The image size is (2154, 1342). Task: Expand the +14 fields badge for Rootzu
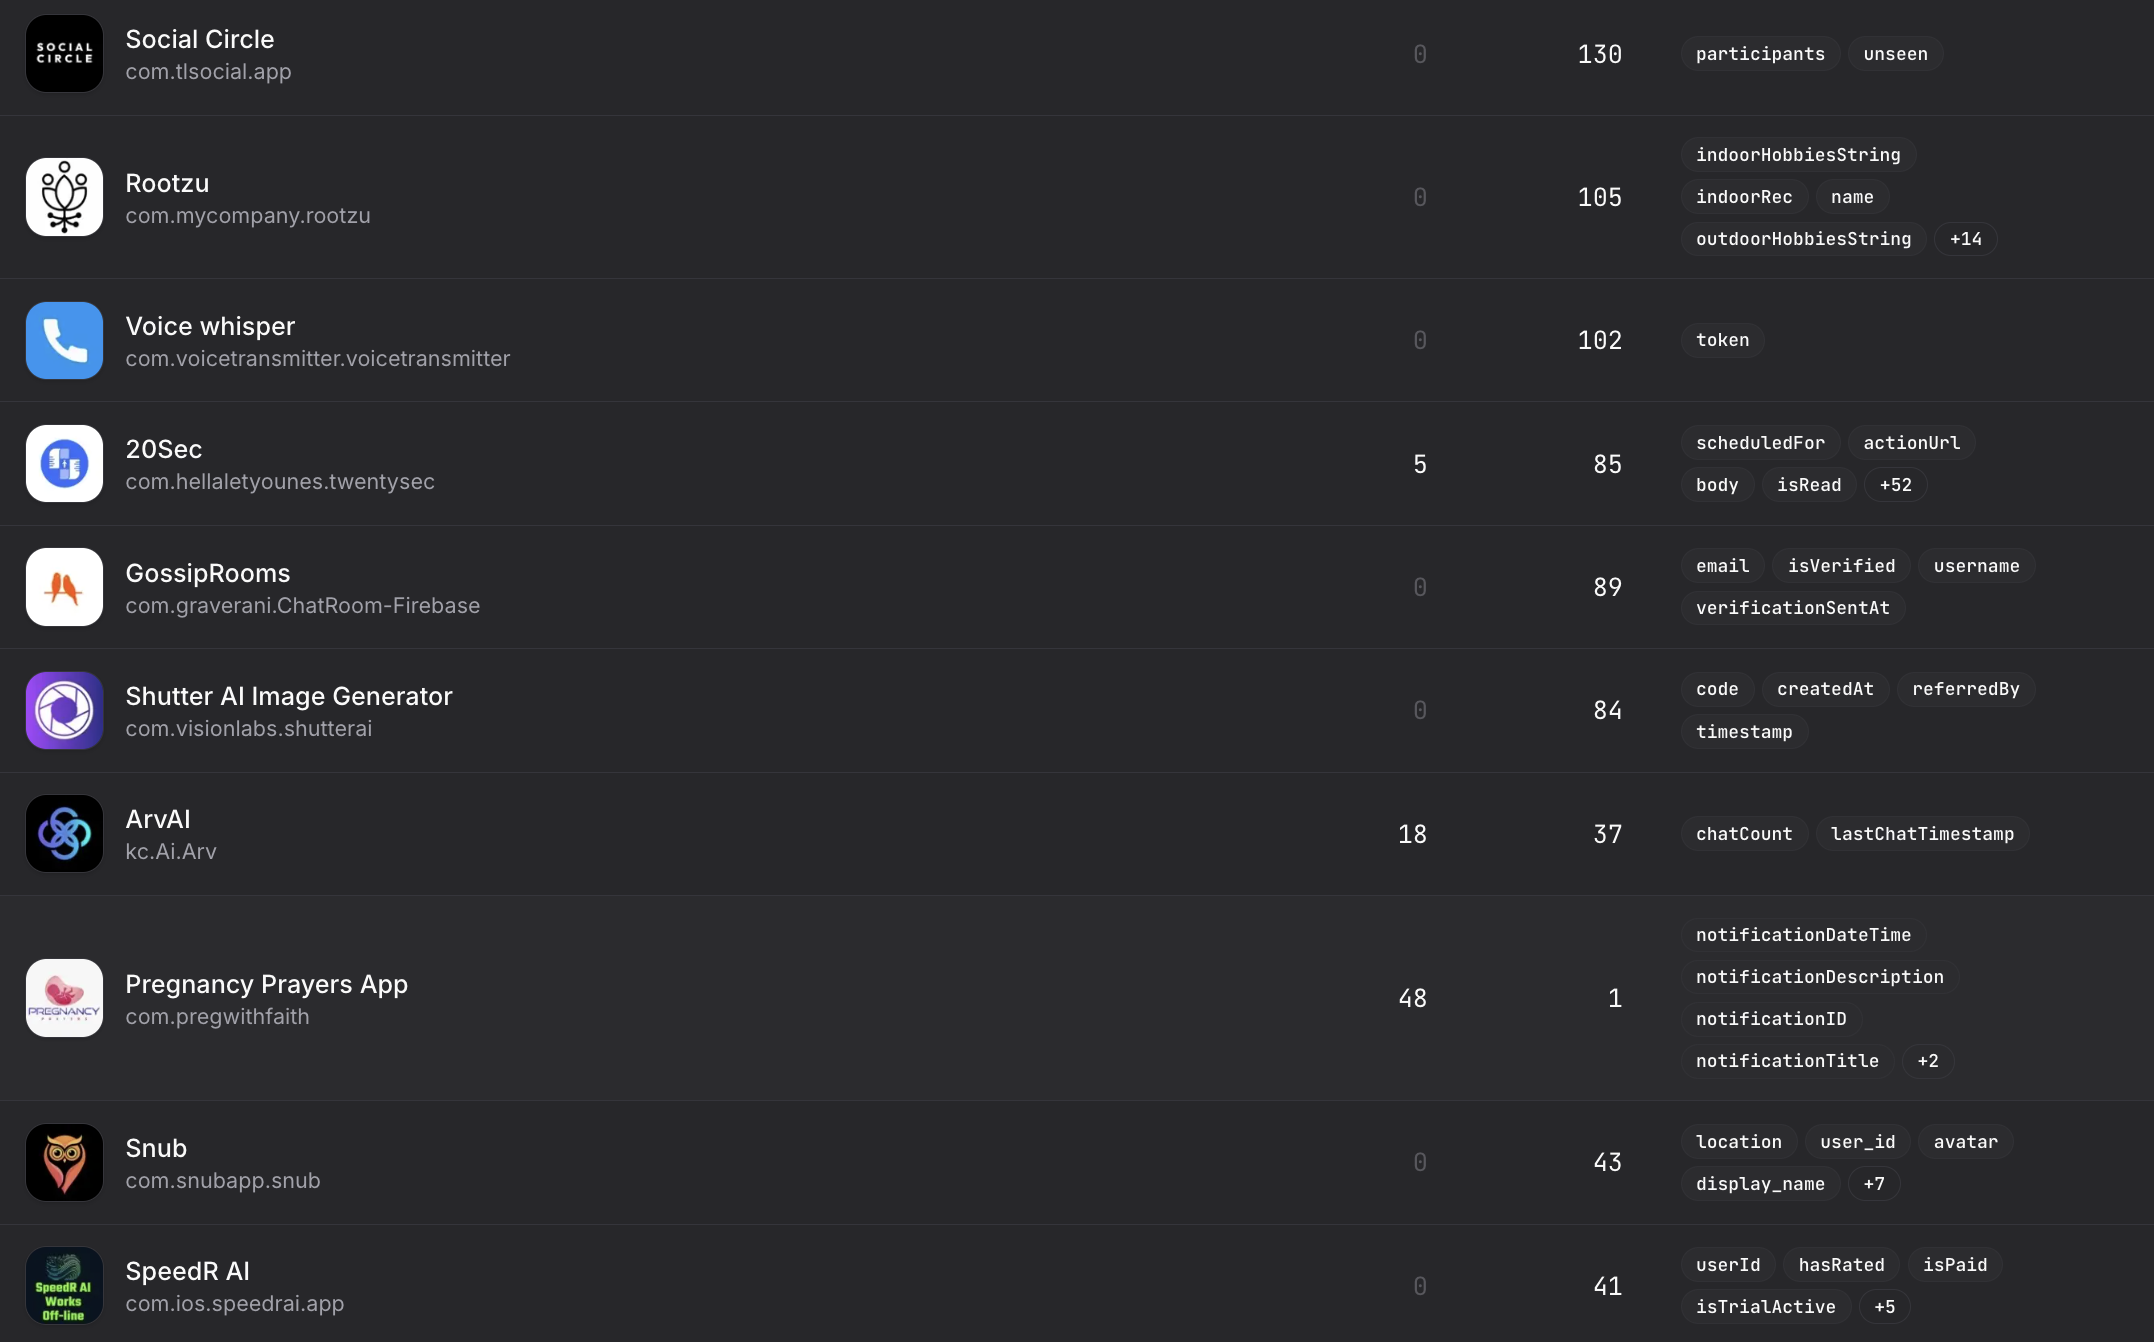(1965, 239)
